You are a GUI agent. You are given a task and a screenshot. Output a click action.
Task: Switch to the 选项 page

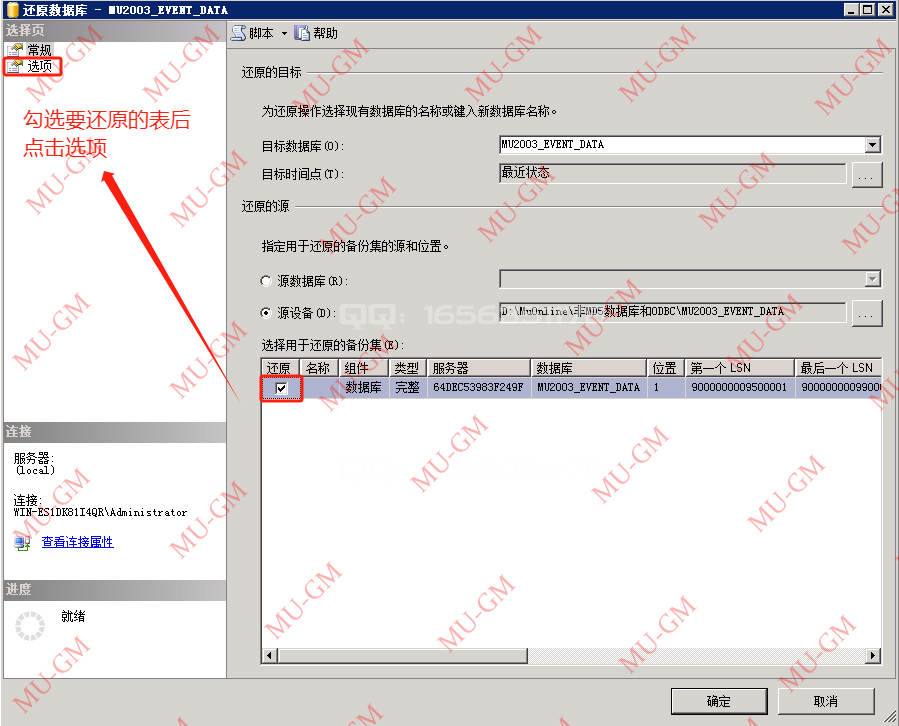tap(40, 66)
